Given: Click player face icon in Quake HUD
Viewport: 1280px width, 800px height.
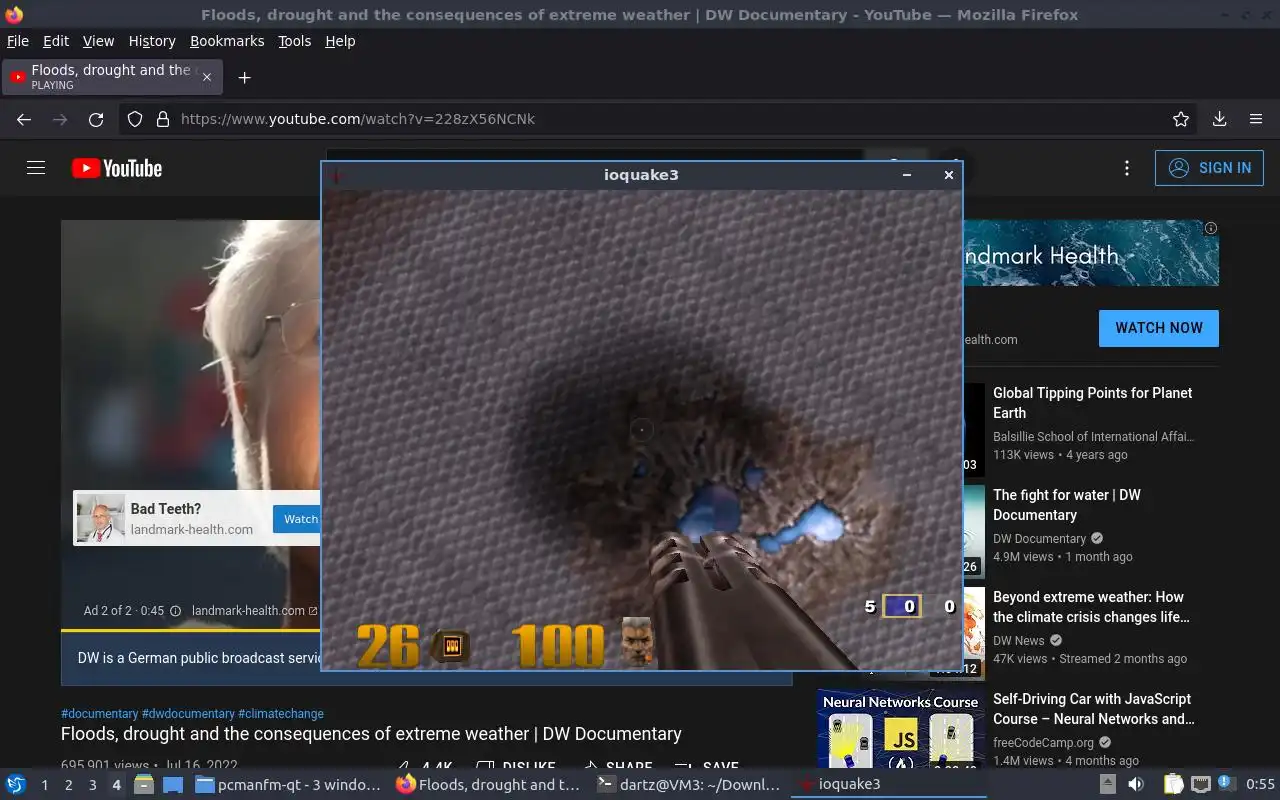Looking at the screenshot, I should coord(638,642).
